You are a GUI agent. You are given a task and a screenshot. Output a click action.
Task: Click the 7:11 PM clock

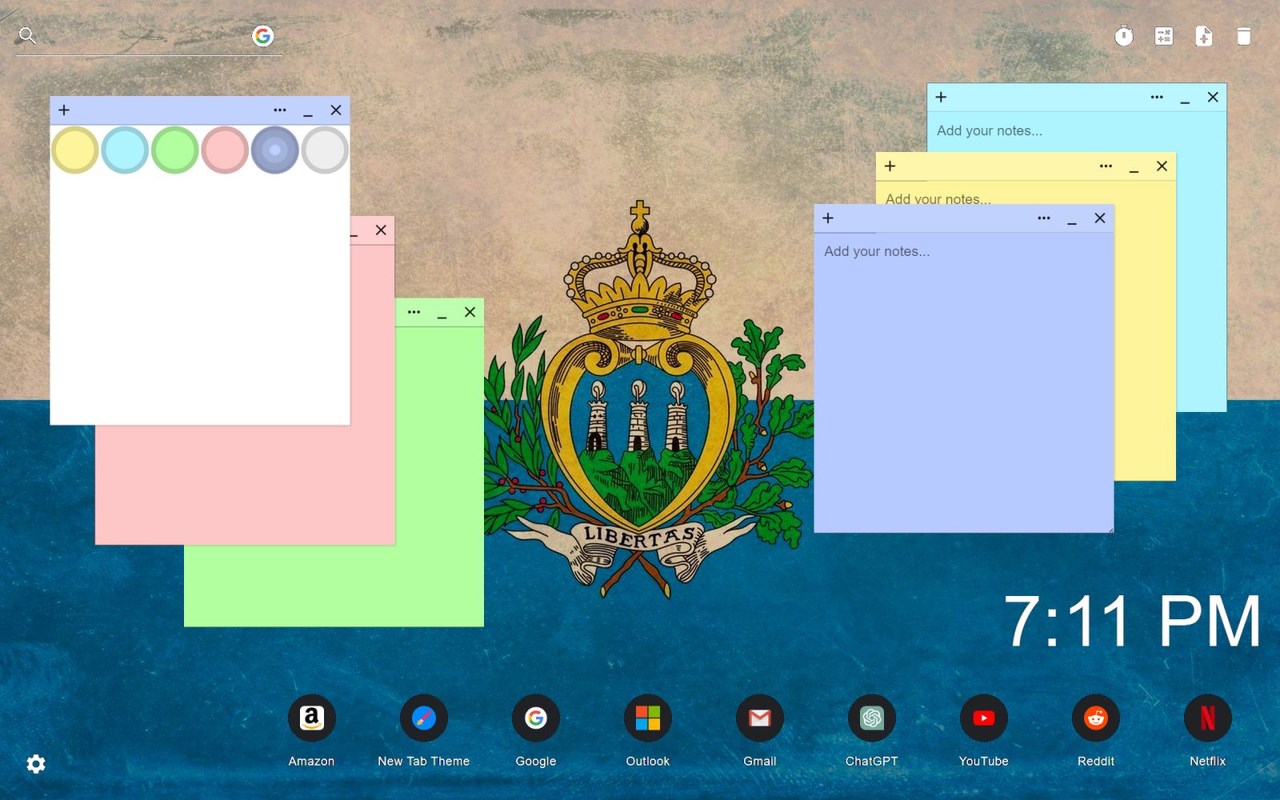click(x=1132, y=622)
